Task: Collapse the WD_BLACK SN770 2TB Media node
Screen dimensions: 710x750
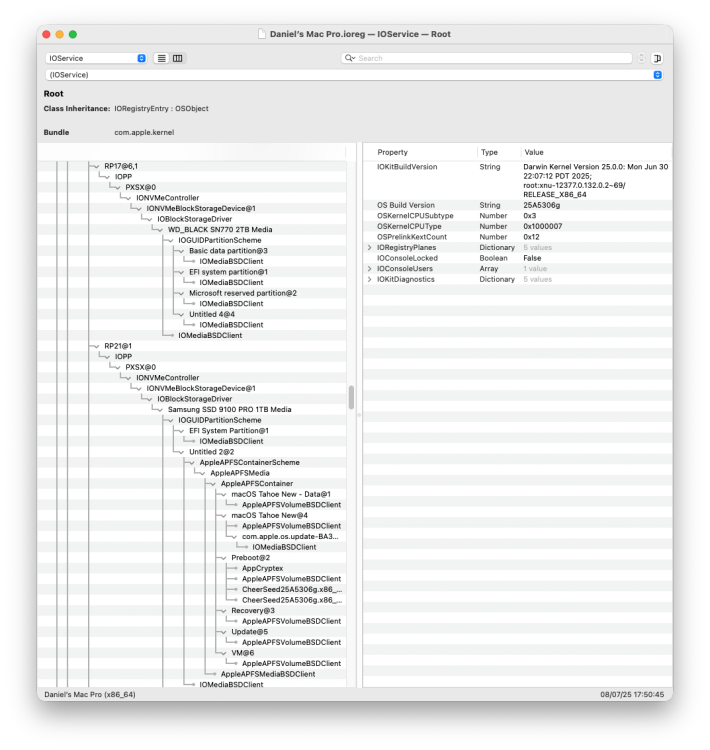Action: point(159,230)
